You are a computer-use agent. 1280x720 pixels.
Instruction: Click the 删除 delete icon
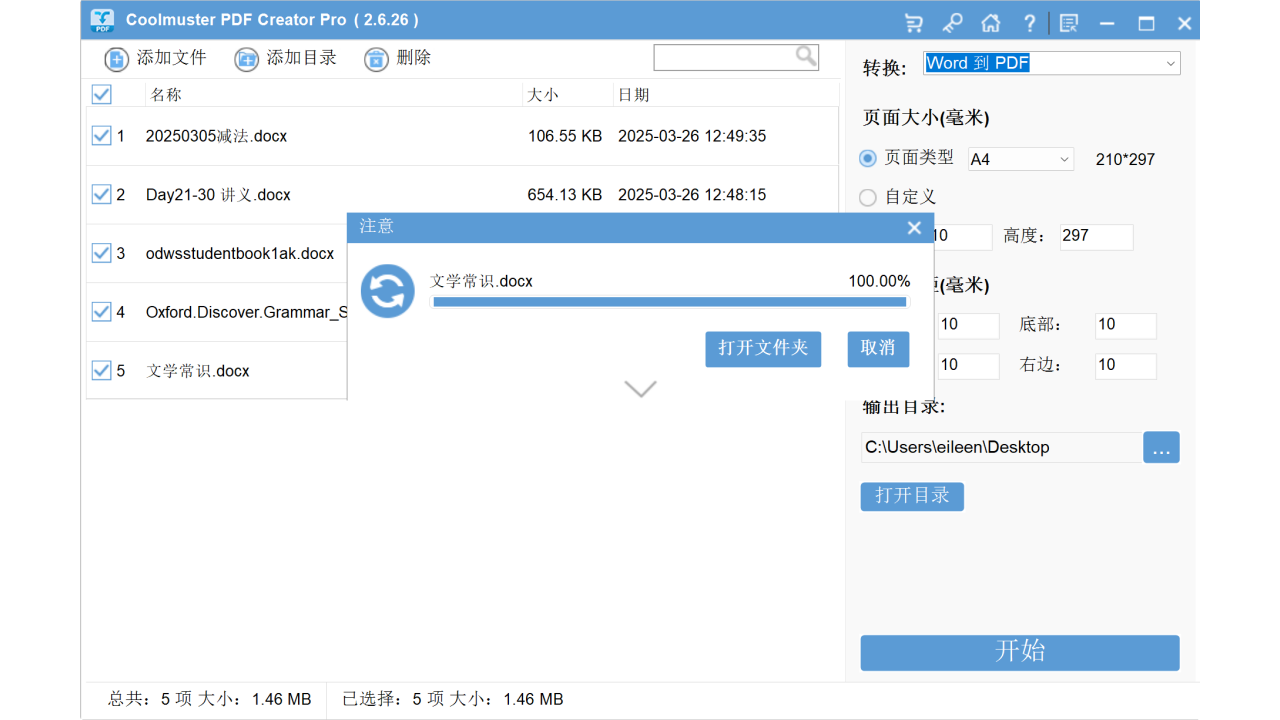[x=376, y=60]
